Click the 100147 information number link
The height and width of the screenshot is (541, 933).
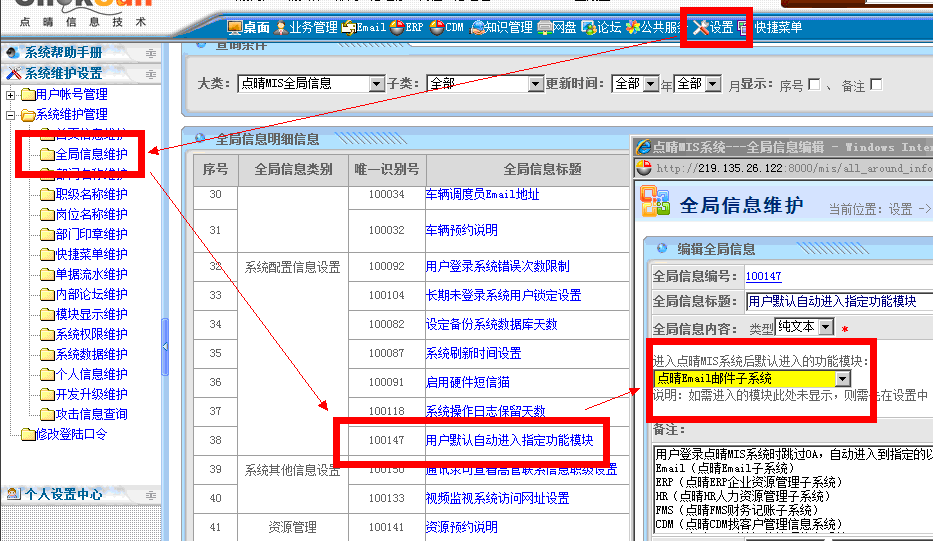click(764, 276)
